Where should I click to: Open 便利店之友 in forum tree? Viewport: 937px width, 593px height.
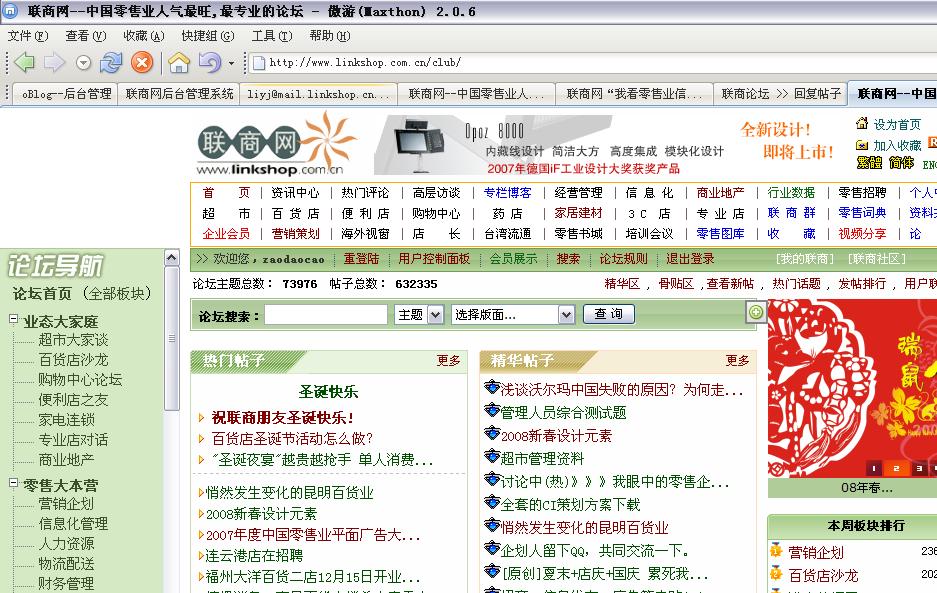[x=73, y=399]
